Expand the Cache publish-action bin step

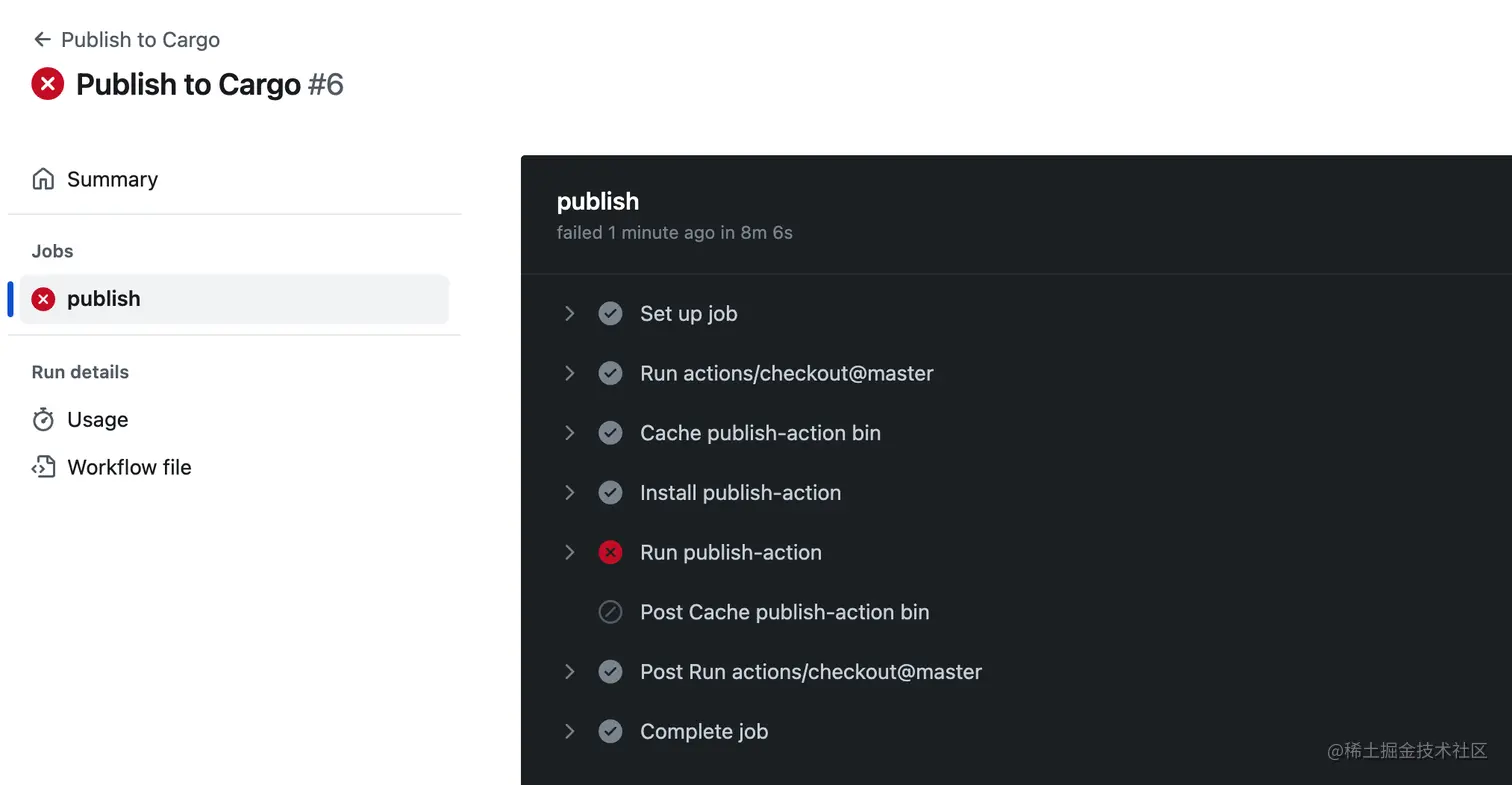click(569, 433)
